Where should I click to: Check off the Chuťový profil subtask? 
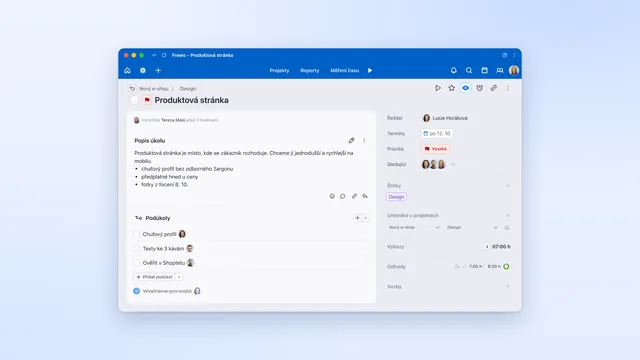click(x=137, y=234)
